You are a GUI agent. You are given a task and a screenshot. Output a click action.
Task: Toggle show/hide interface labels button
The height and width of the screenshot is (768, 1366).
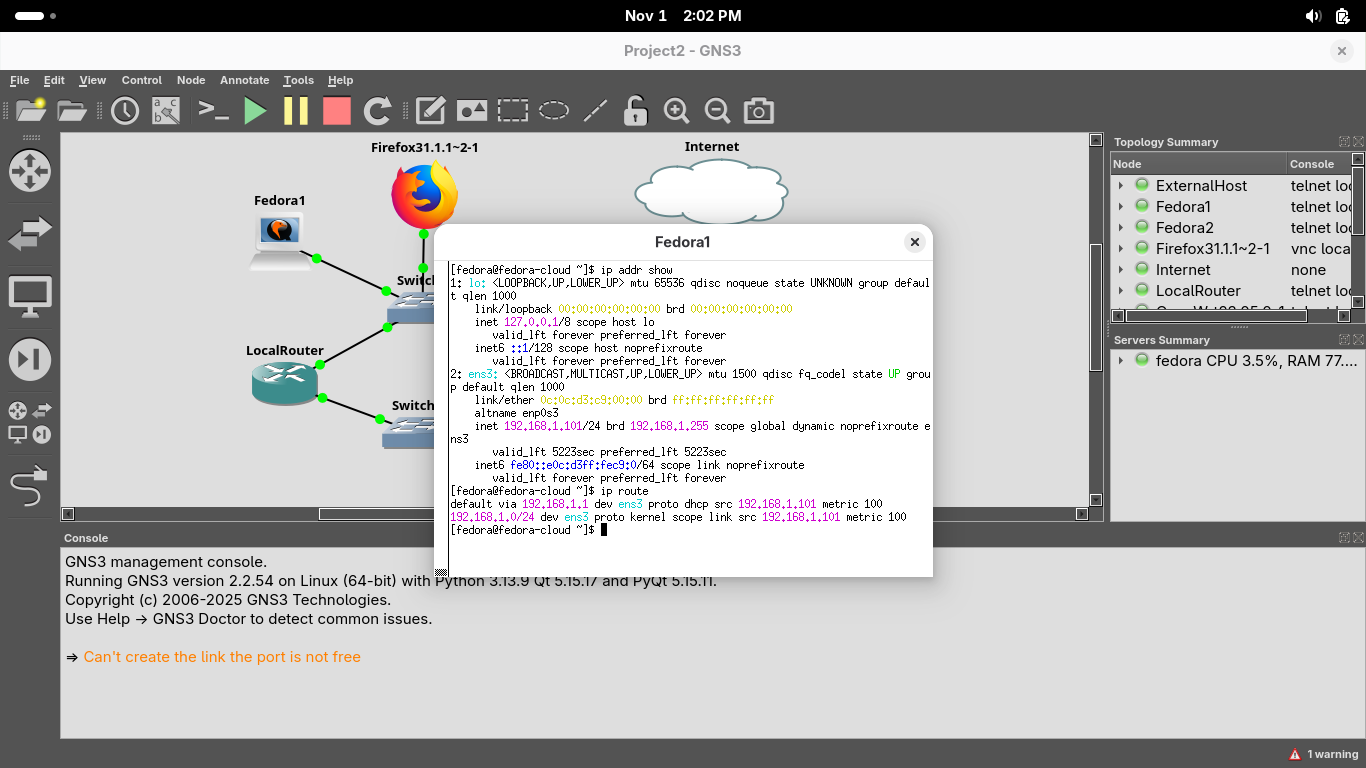tap(166, 111)
